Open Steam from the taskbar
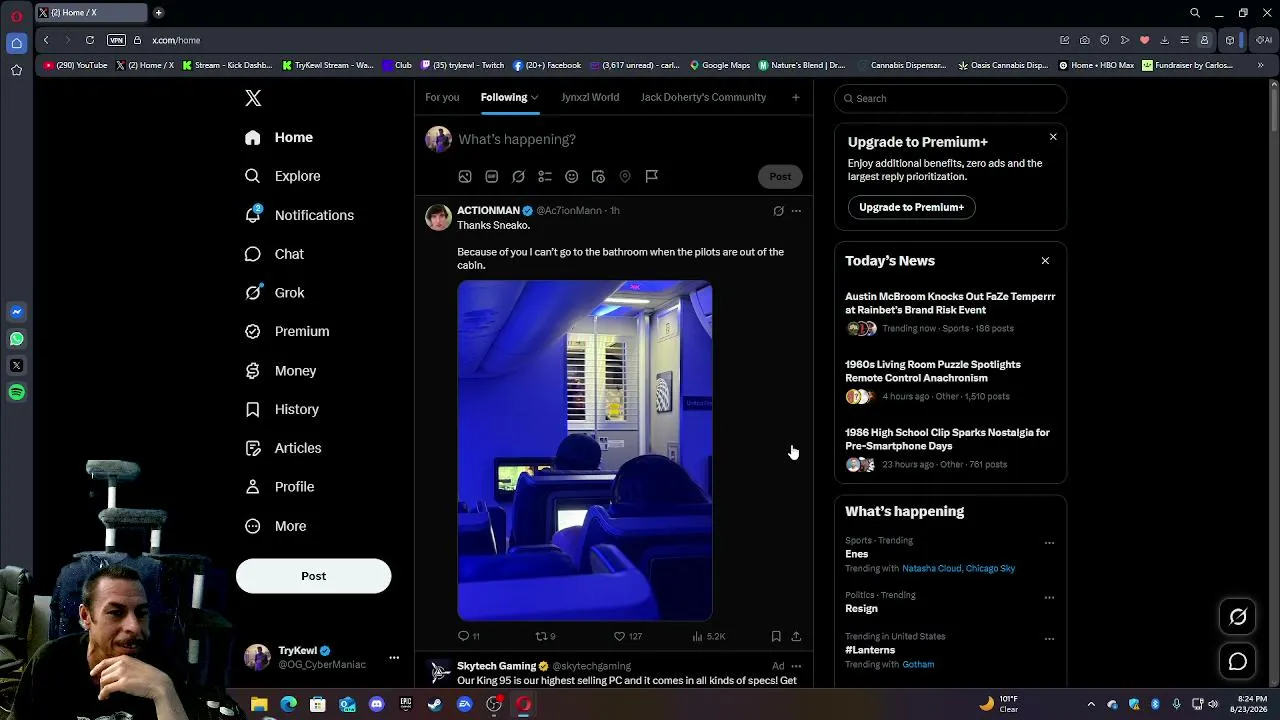This screenshot has width=1280, height=720. (x=435, y=704)
